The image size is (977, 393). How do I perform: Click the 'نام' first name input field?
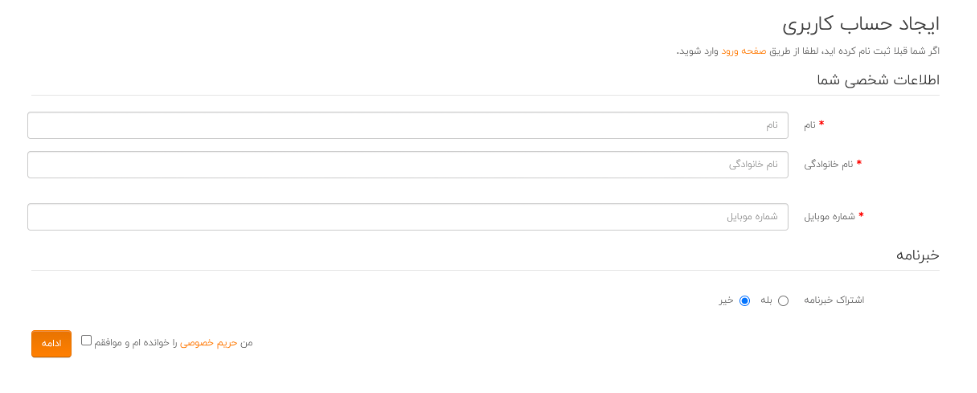coord(407,125)
